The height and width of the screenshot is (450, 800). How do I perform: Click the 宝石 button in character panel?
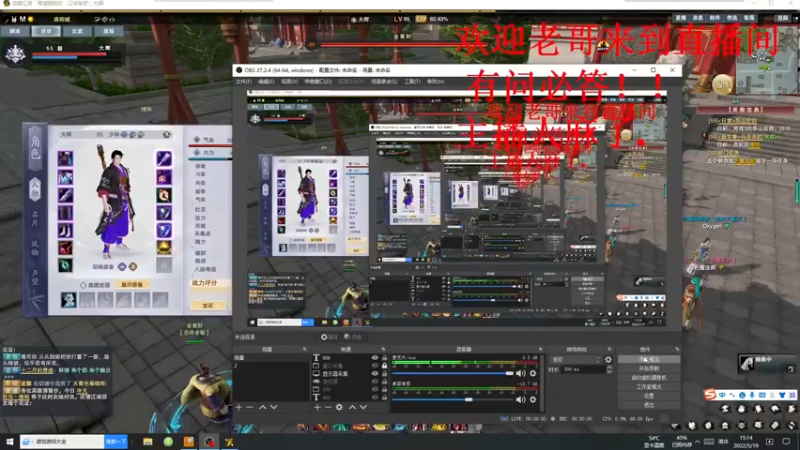click(207, 305)
